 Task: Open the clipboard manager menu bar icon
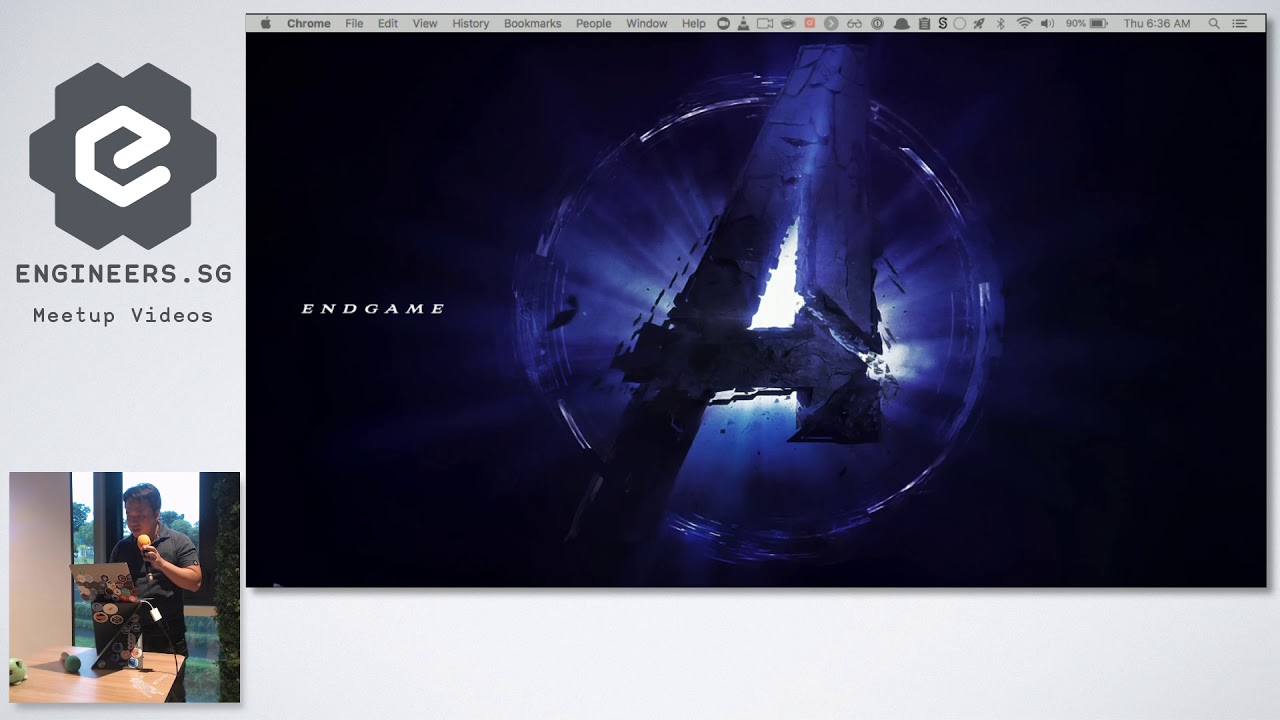924,23
